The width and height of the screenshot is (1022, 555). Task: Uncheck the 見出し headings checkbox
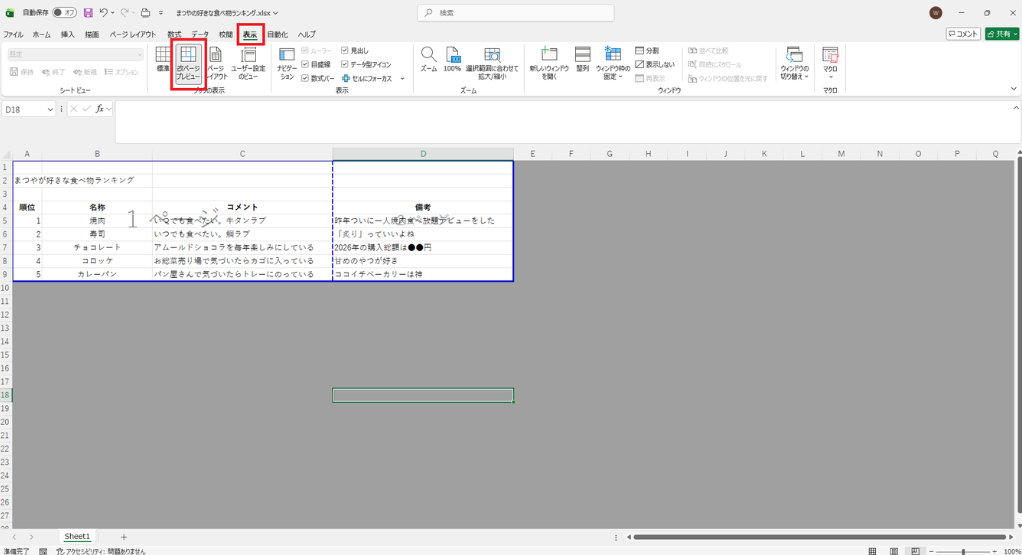click(x=345, y=50)
